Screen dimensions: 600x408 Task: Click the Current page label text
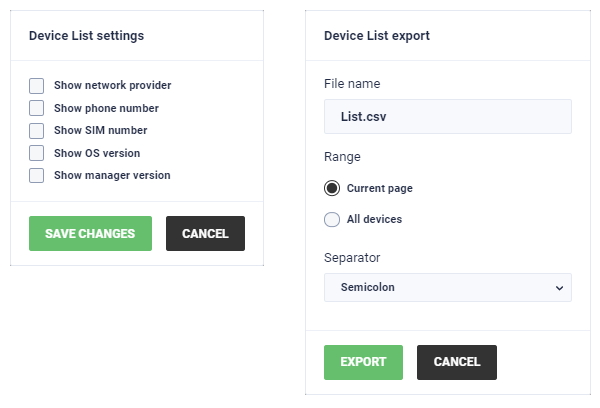[x=380, y=188]
